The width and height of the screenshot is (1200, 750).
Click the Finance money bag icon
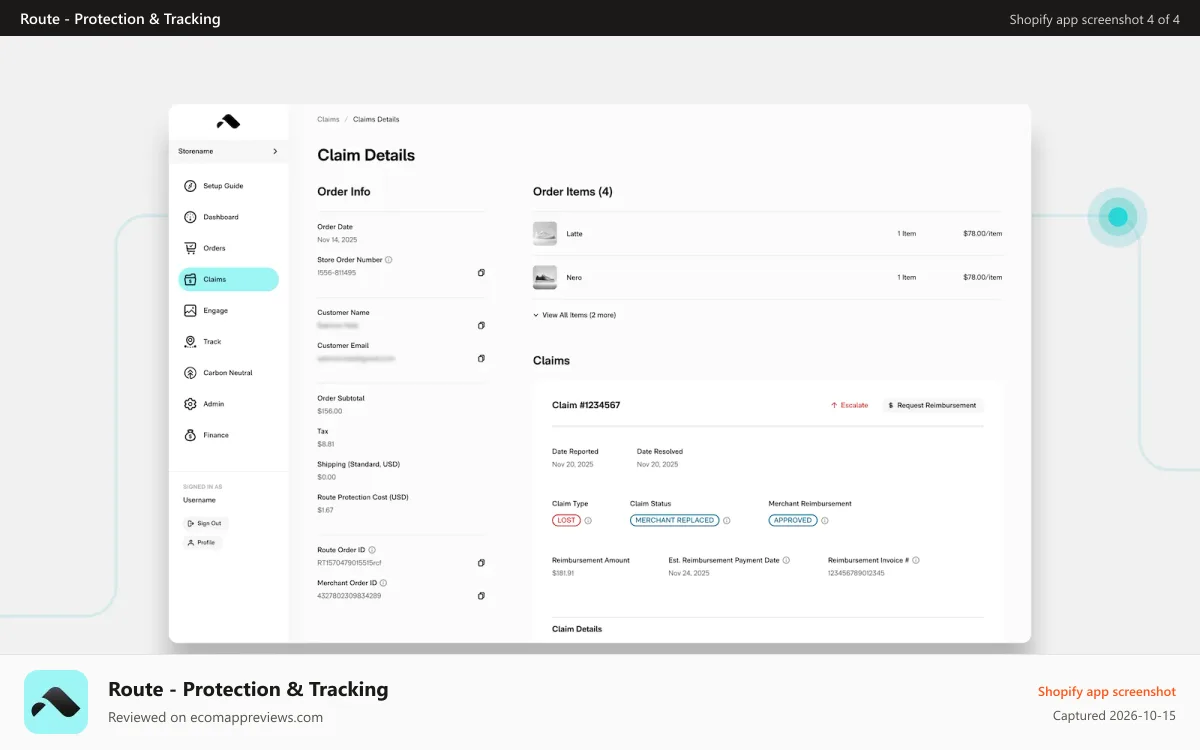[190, 435]
